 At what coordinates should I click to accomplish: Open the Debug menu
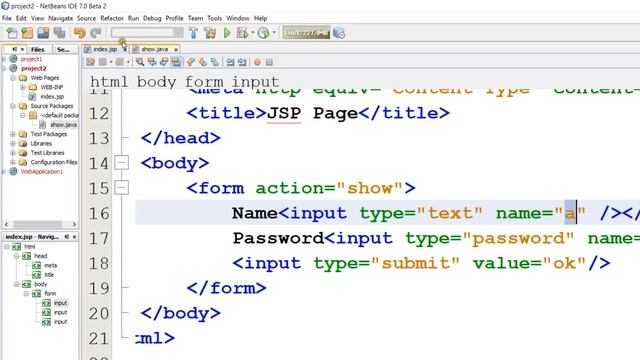[x=152, y=18]
